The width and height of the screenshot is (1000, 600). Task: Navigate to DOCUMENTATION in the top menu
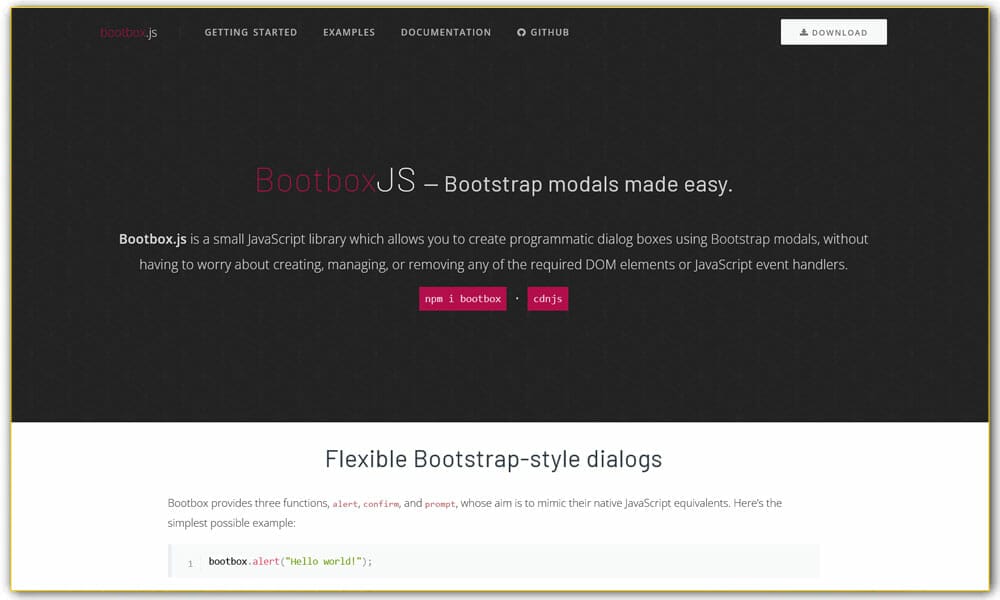(445, 32)
